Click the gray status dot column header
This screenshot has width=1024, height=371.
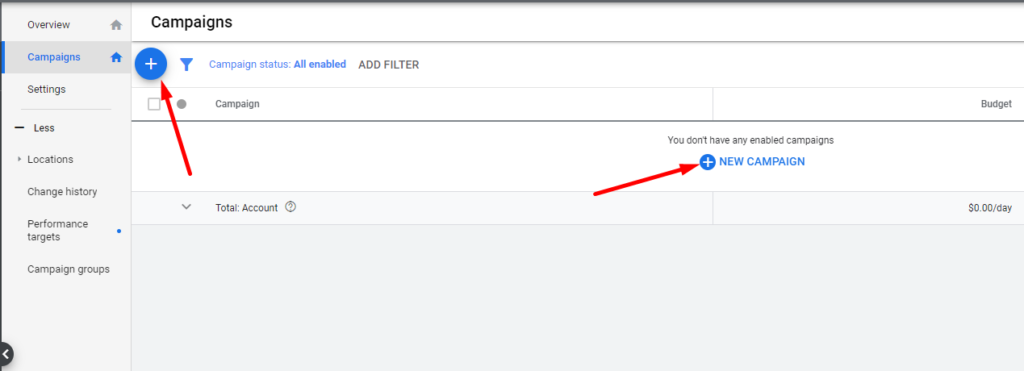click(x=182, y=104)
